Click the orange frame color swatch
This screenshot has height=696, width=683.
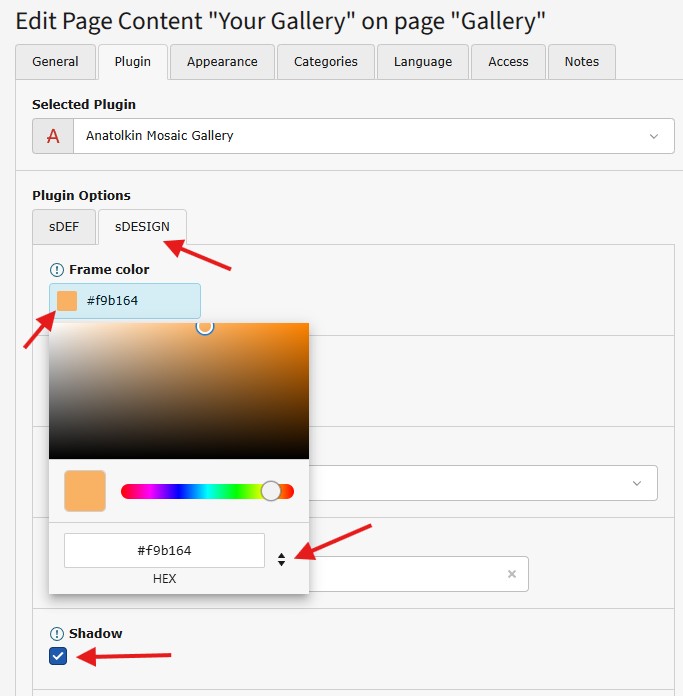point(67,301)
